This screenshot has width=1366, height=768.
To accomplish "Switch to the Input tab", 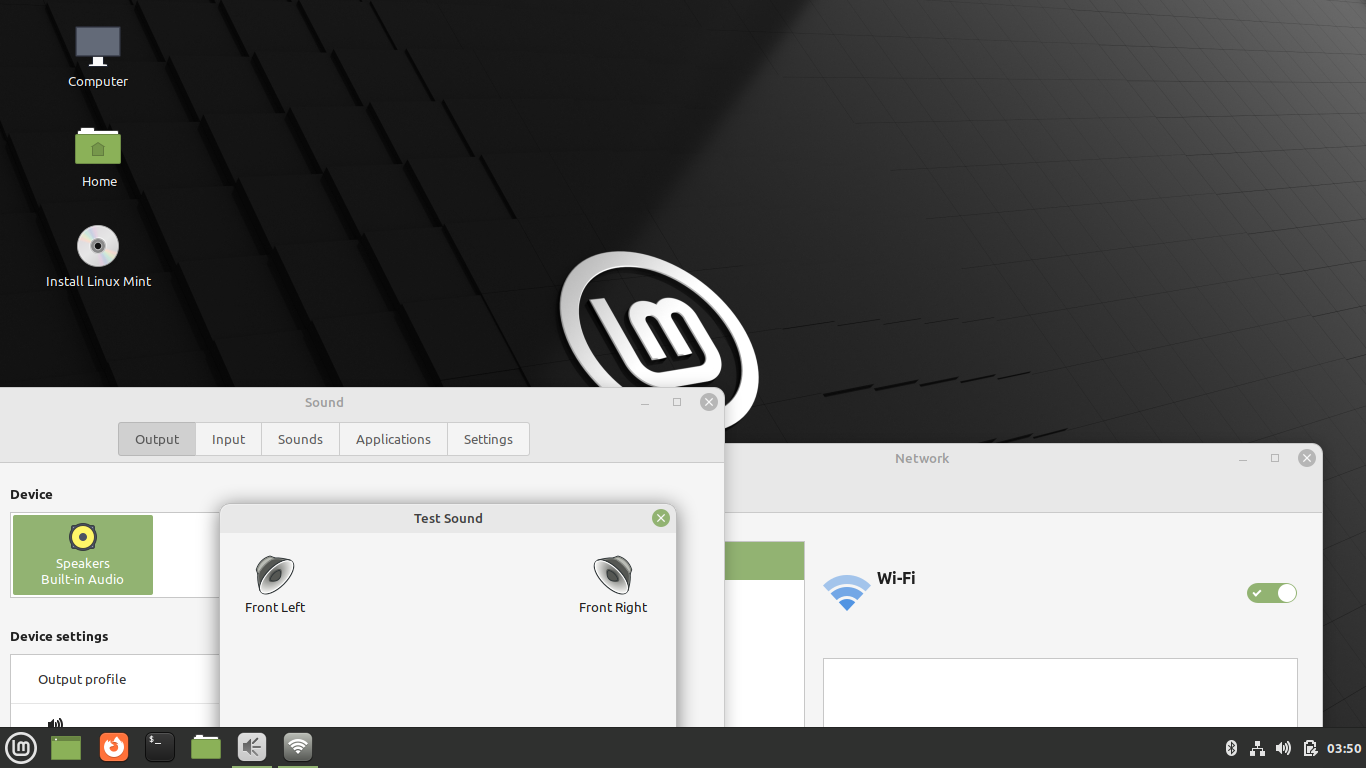I will (228, 439).
